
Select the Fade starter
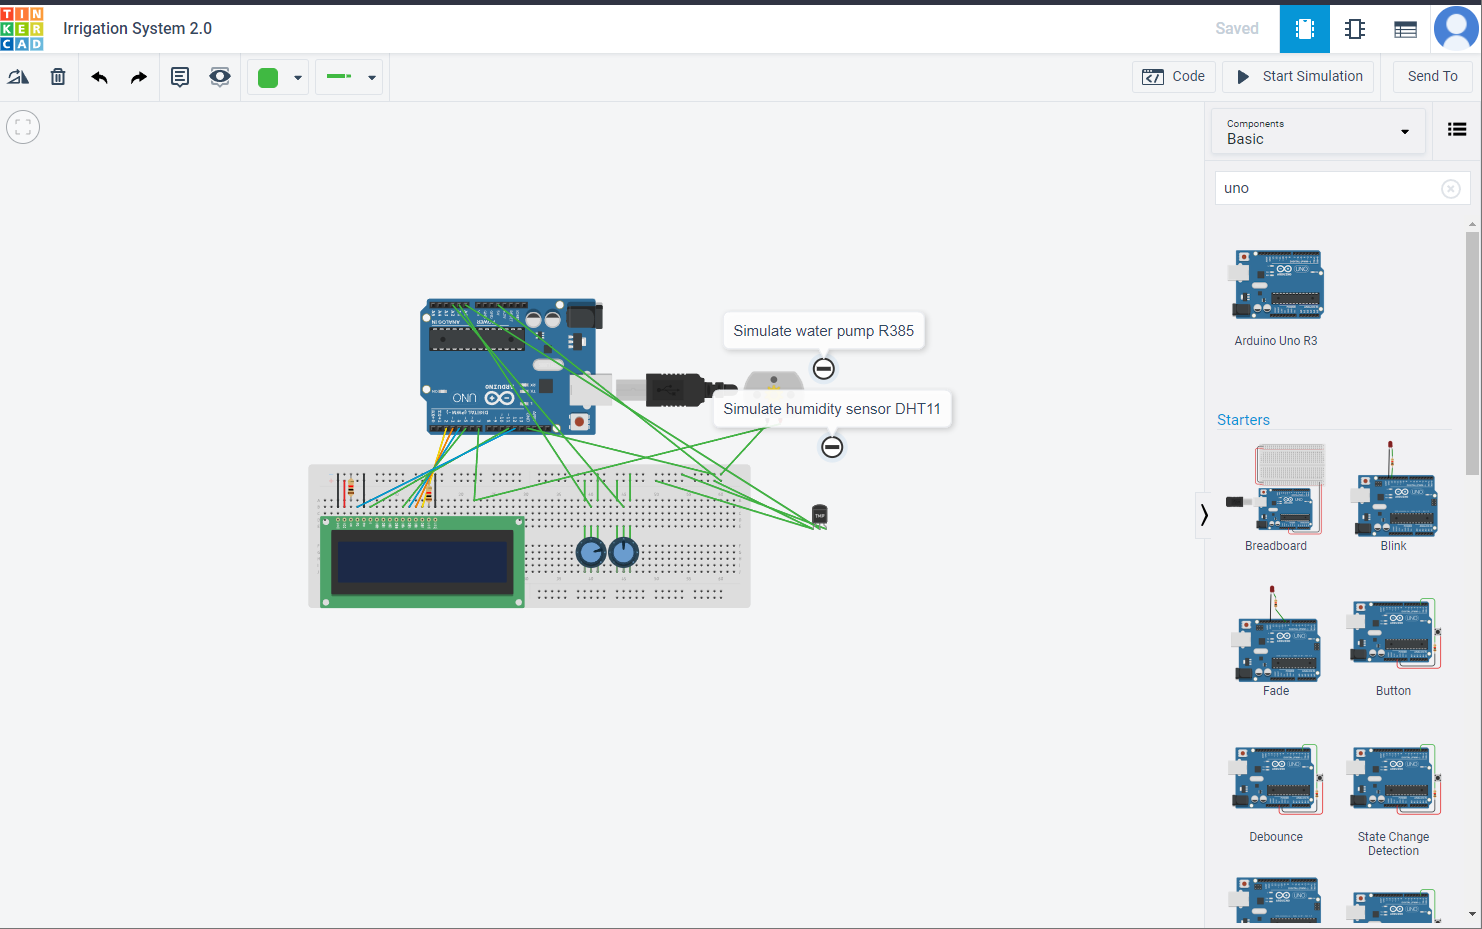[1276, 642]
